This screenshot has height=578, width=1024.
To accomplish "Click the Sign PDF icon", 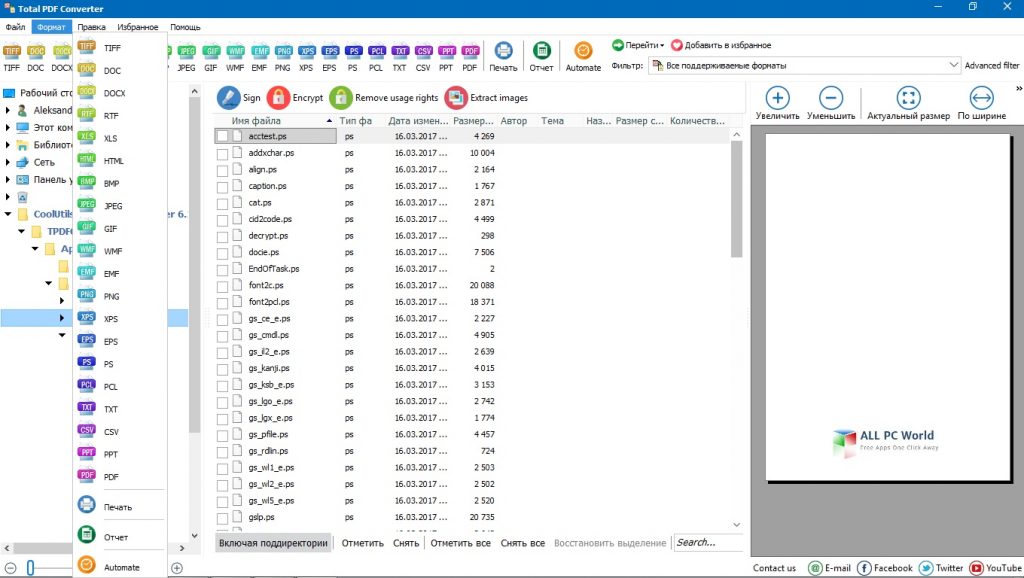I will (x=229, y=97).
